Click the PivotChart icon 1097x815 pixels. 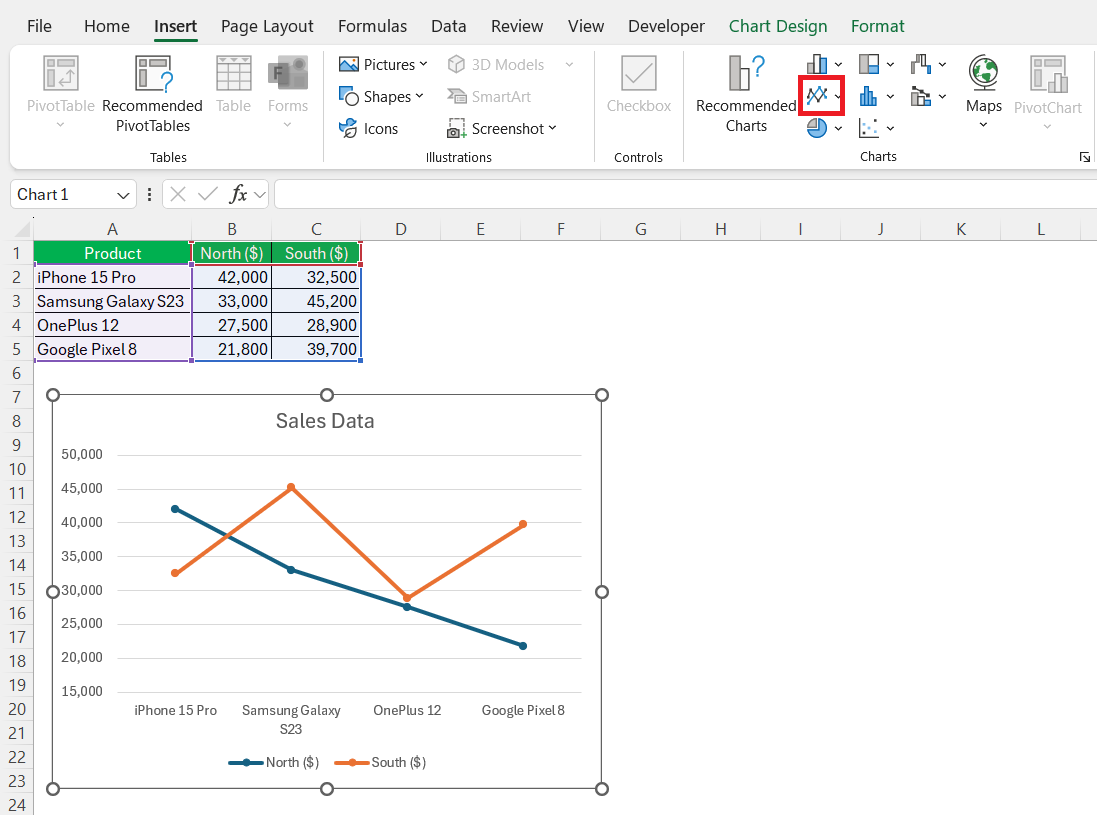pos(1048,73)
